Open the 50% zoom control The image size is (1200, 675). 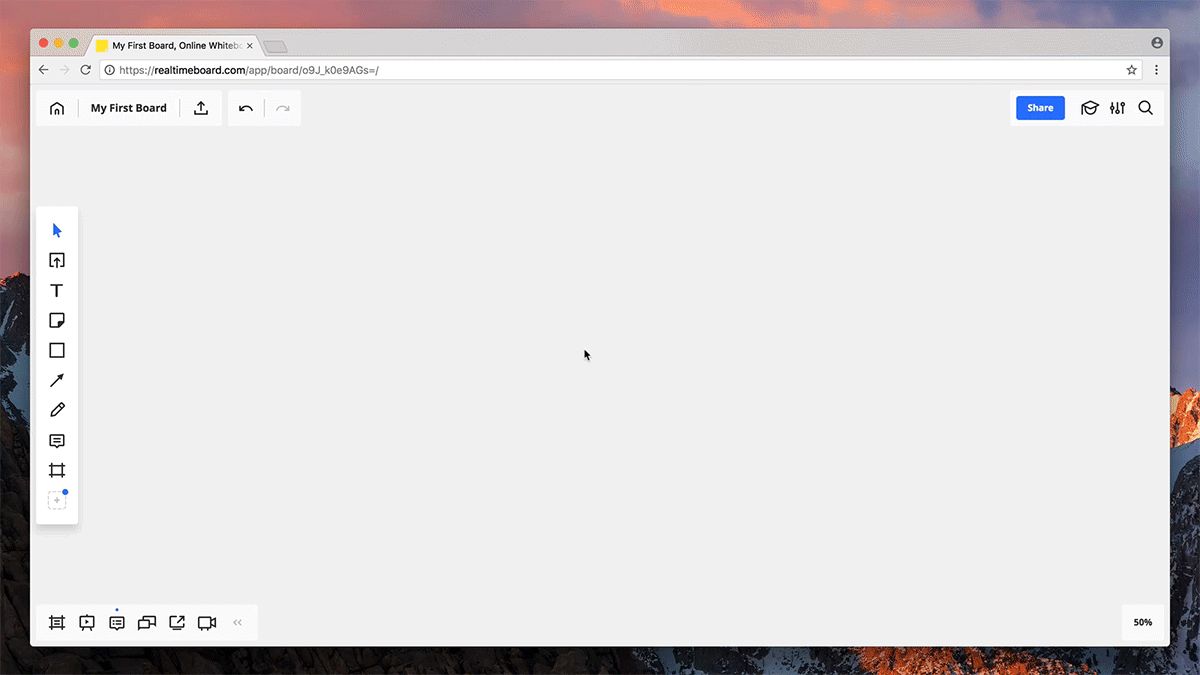pyautogui.click(x=1142, y=622)
